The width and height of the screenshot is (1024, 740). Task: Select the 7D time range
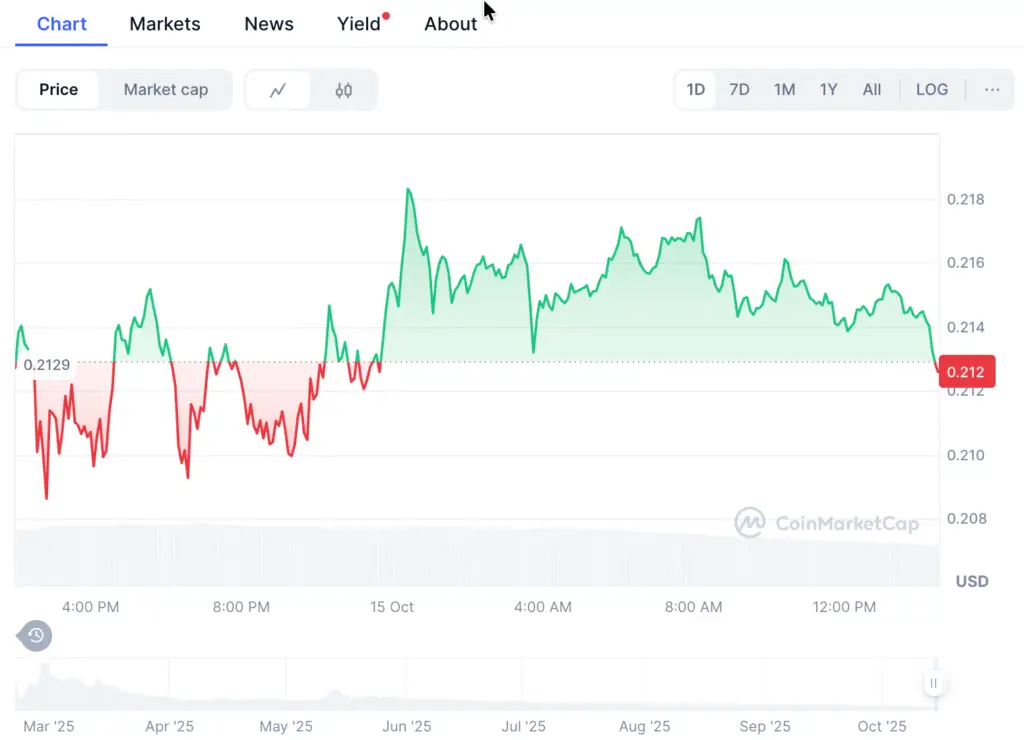[x=739, y=90]
